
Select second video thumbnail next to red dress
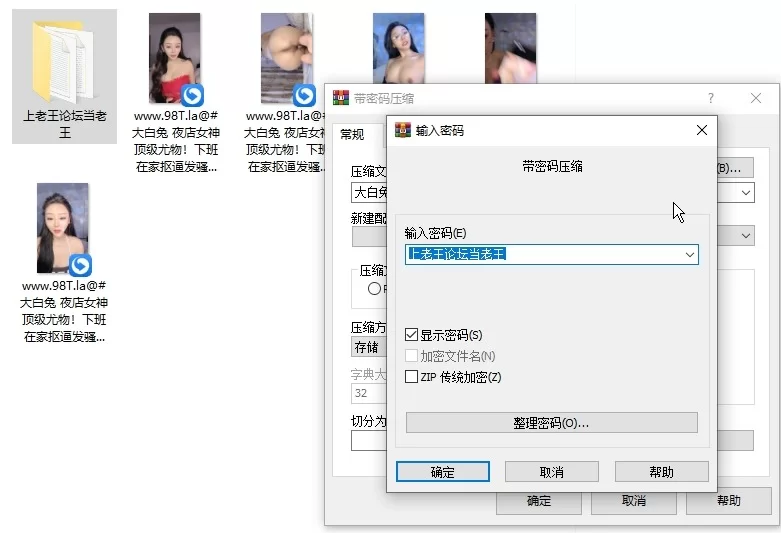point(287,58)
